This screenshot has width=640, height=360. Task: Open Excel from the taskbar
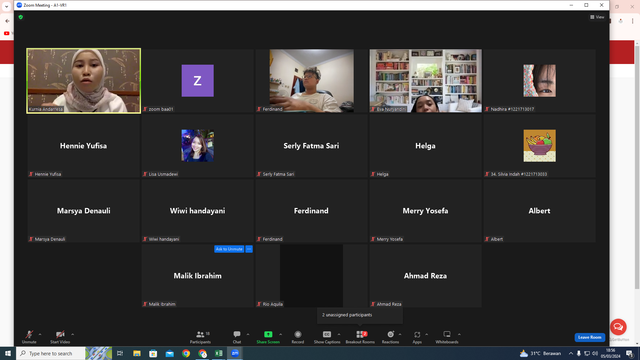tap(219, 353)
